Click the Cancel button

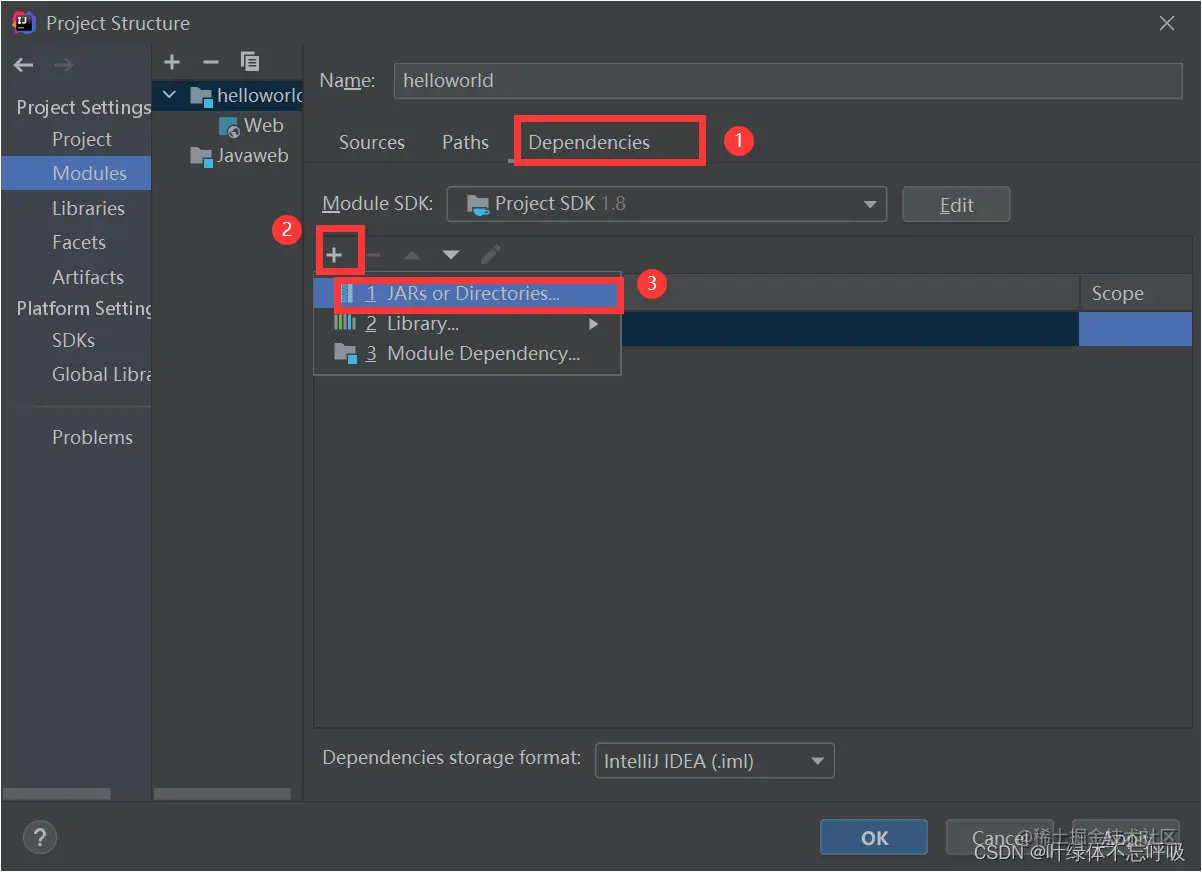999,838
